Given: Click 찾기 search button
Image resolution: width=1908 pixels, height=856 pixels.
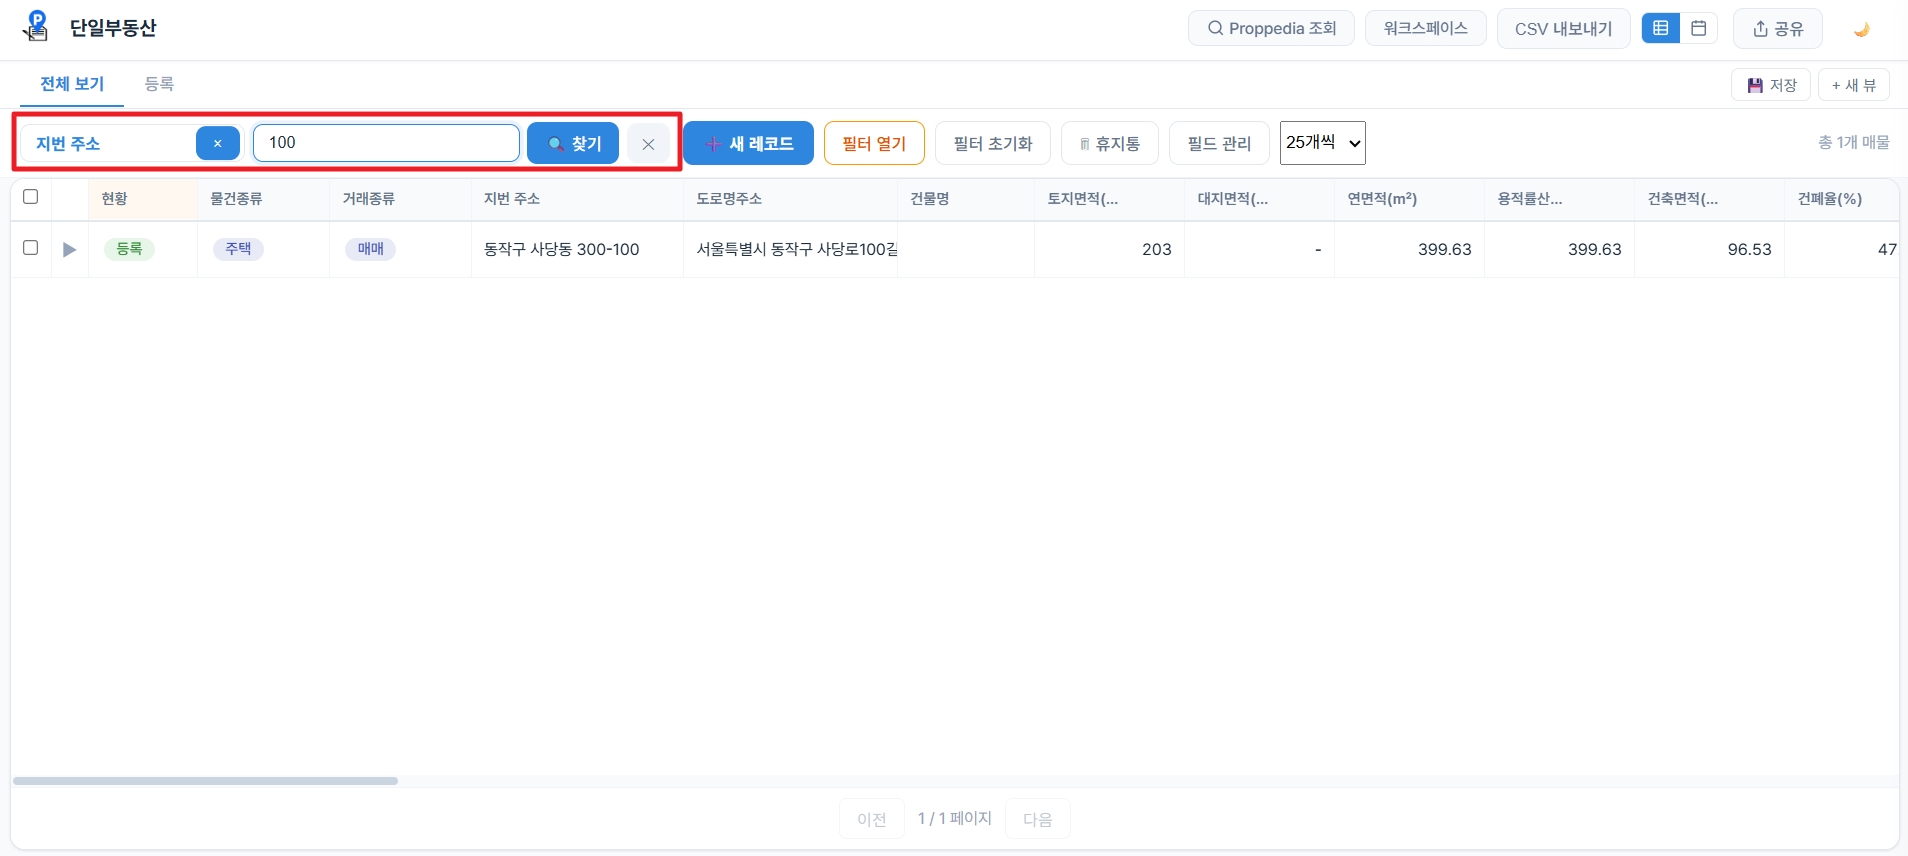Looking at the screenshot, I should [573, 143].
